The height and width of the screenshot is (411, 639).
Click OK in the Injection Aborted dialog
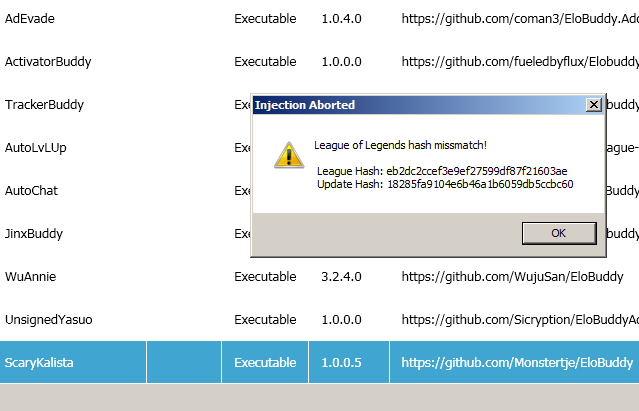pyautogui.click(x=559, y=233)
